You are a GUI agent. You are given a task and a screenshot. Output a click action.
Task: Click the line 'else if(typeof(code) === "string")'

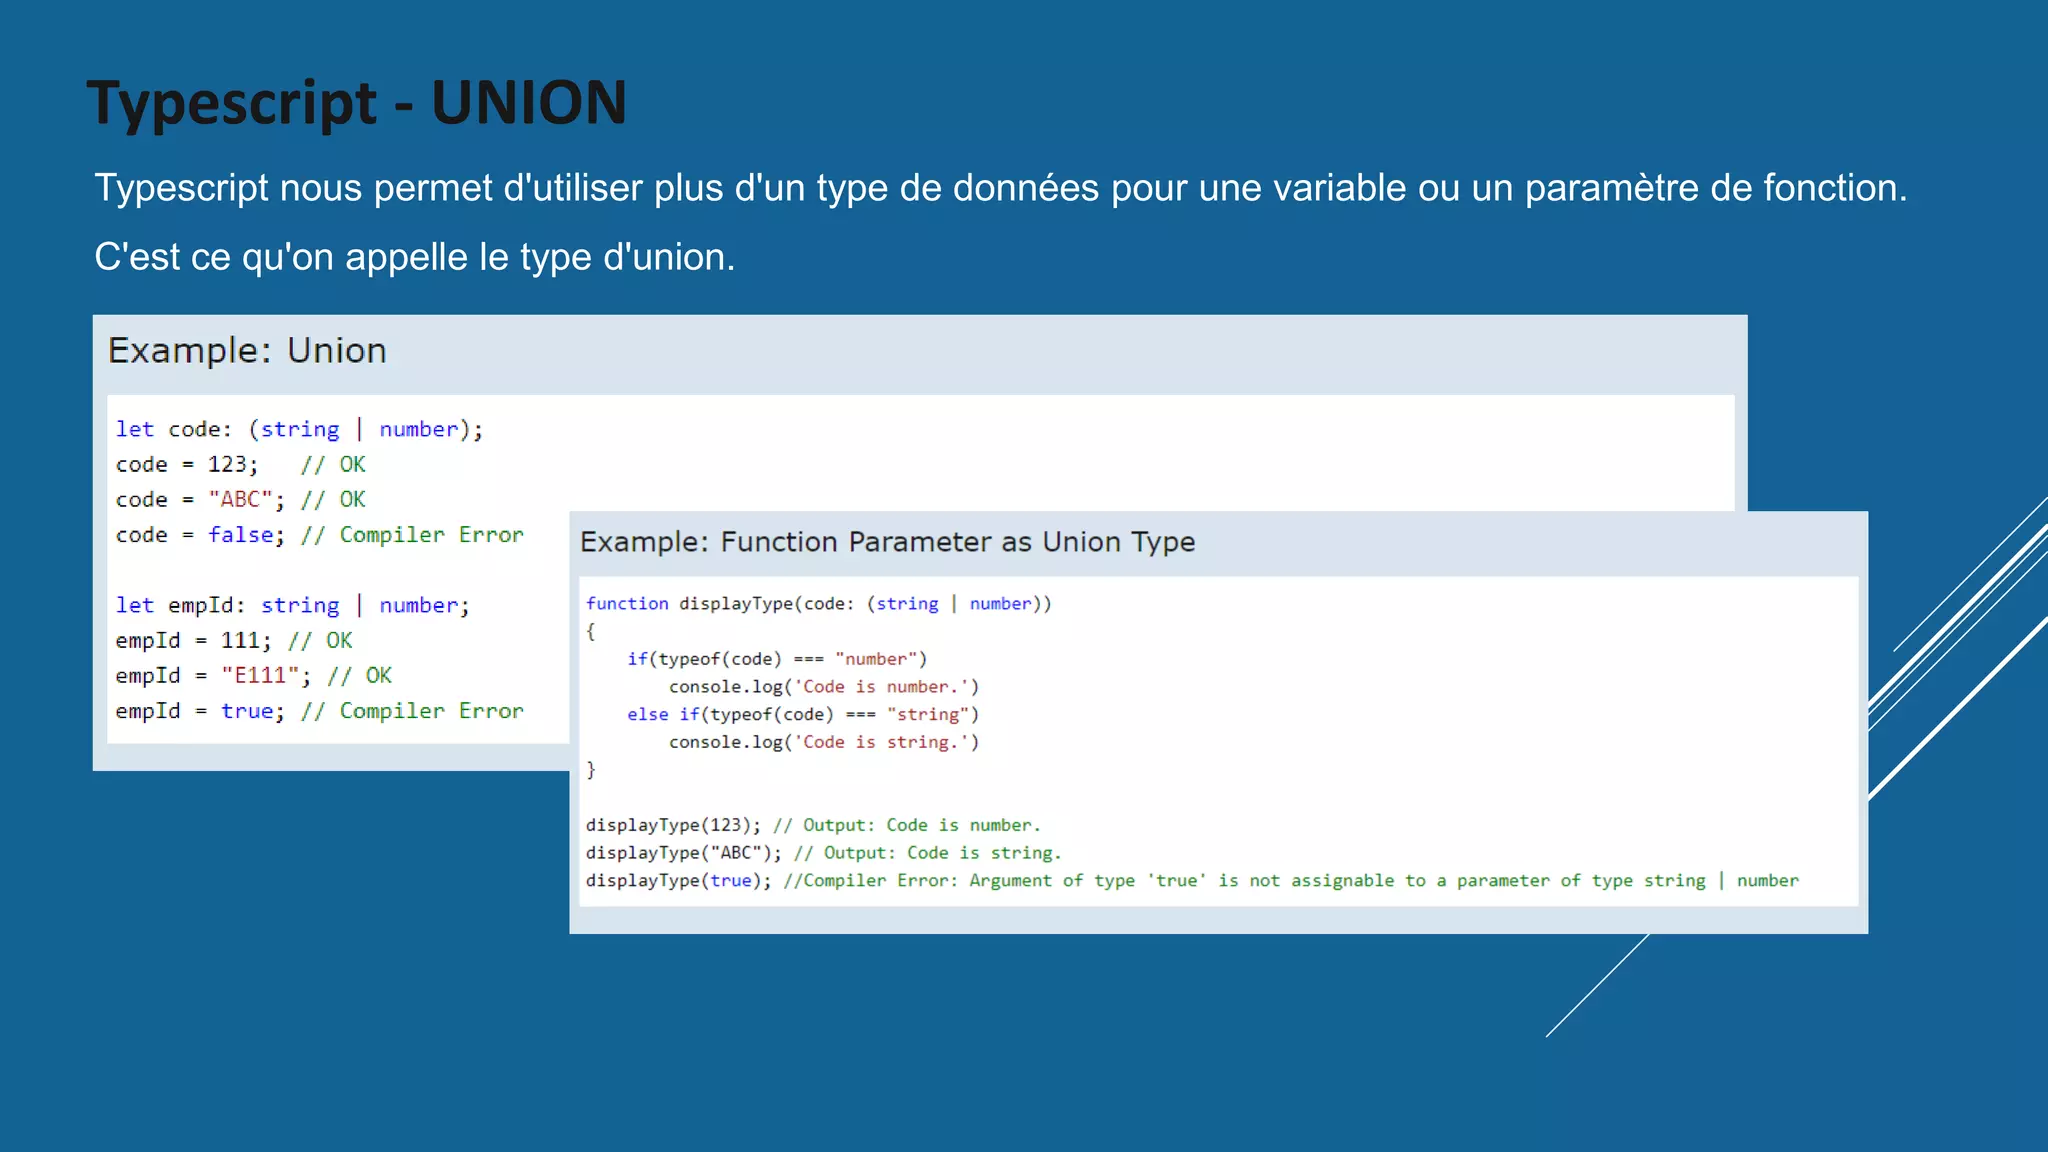803,714
